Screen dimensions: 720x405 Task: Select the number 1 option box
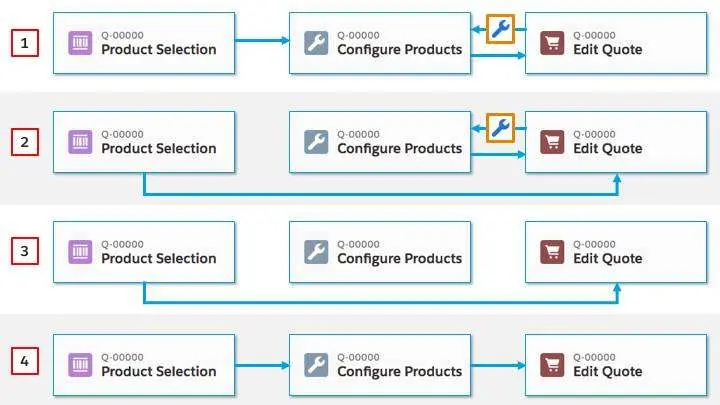tap(25, 43)
